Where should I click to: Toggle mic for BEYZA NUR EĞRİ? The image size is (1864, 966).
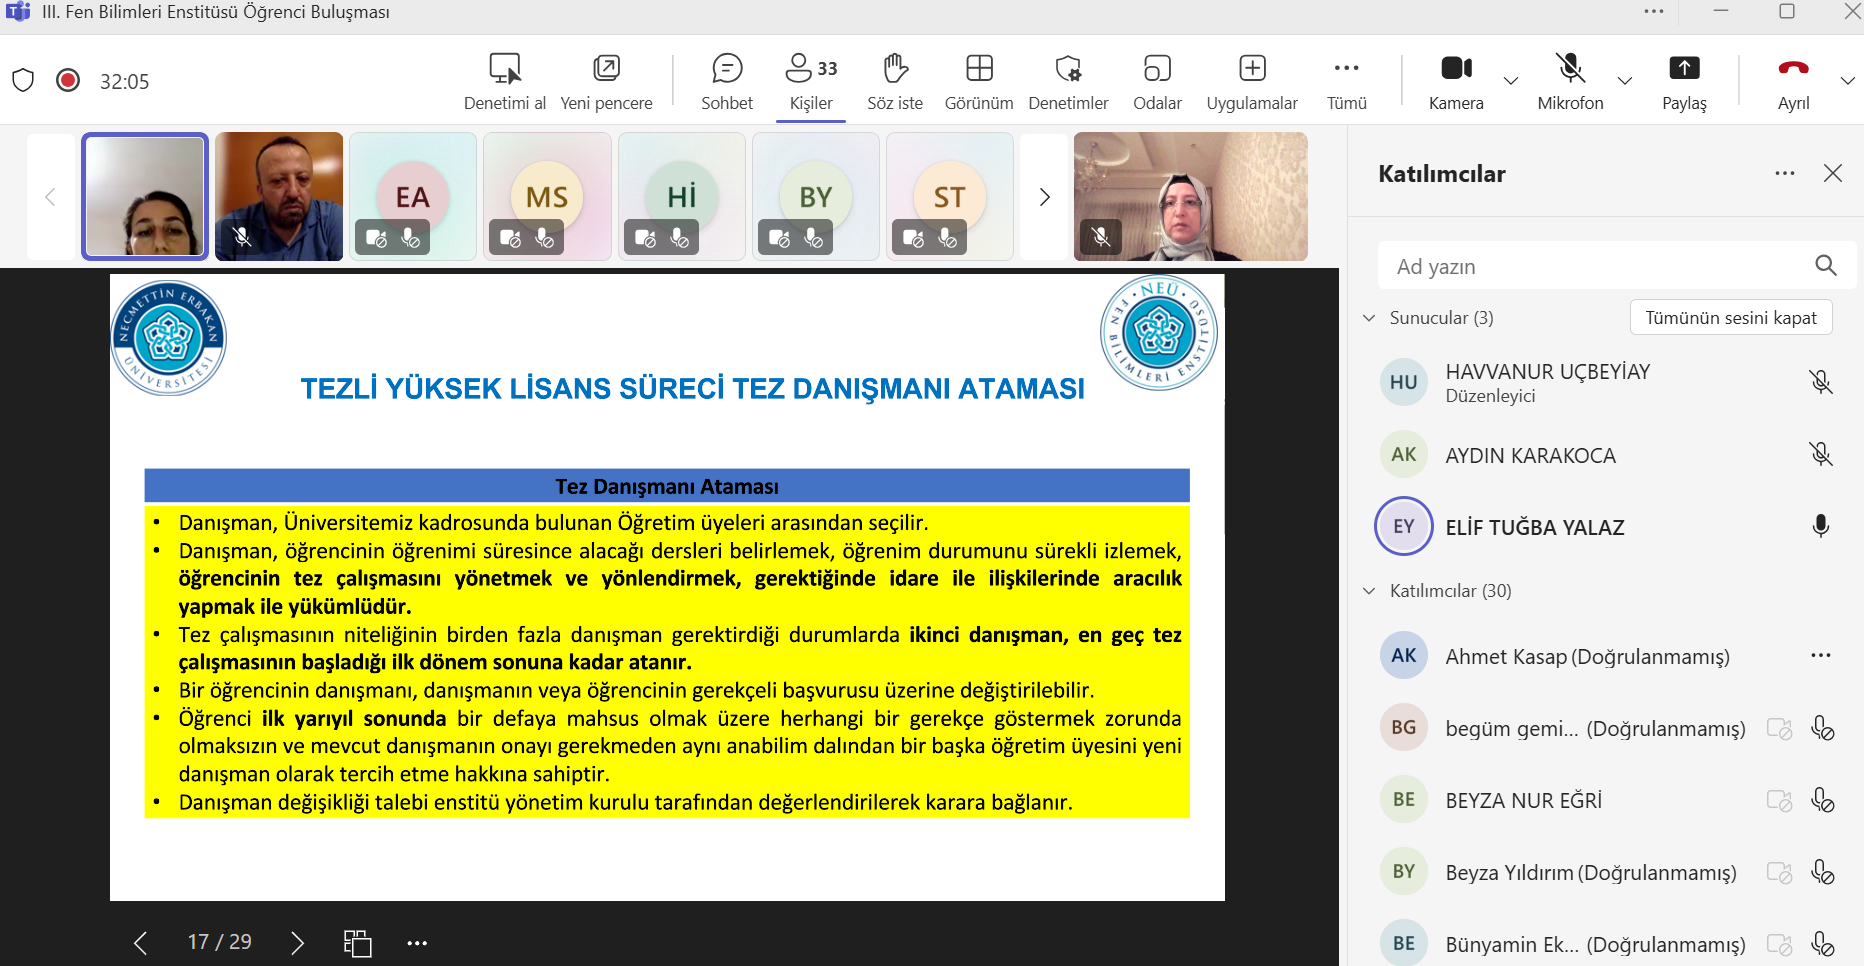(x=1822, y=801)
